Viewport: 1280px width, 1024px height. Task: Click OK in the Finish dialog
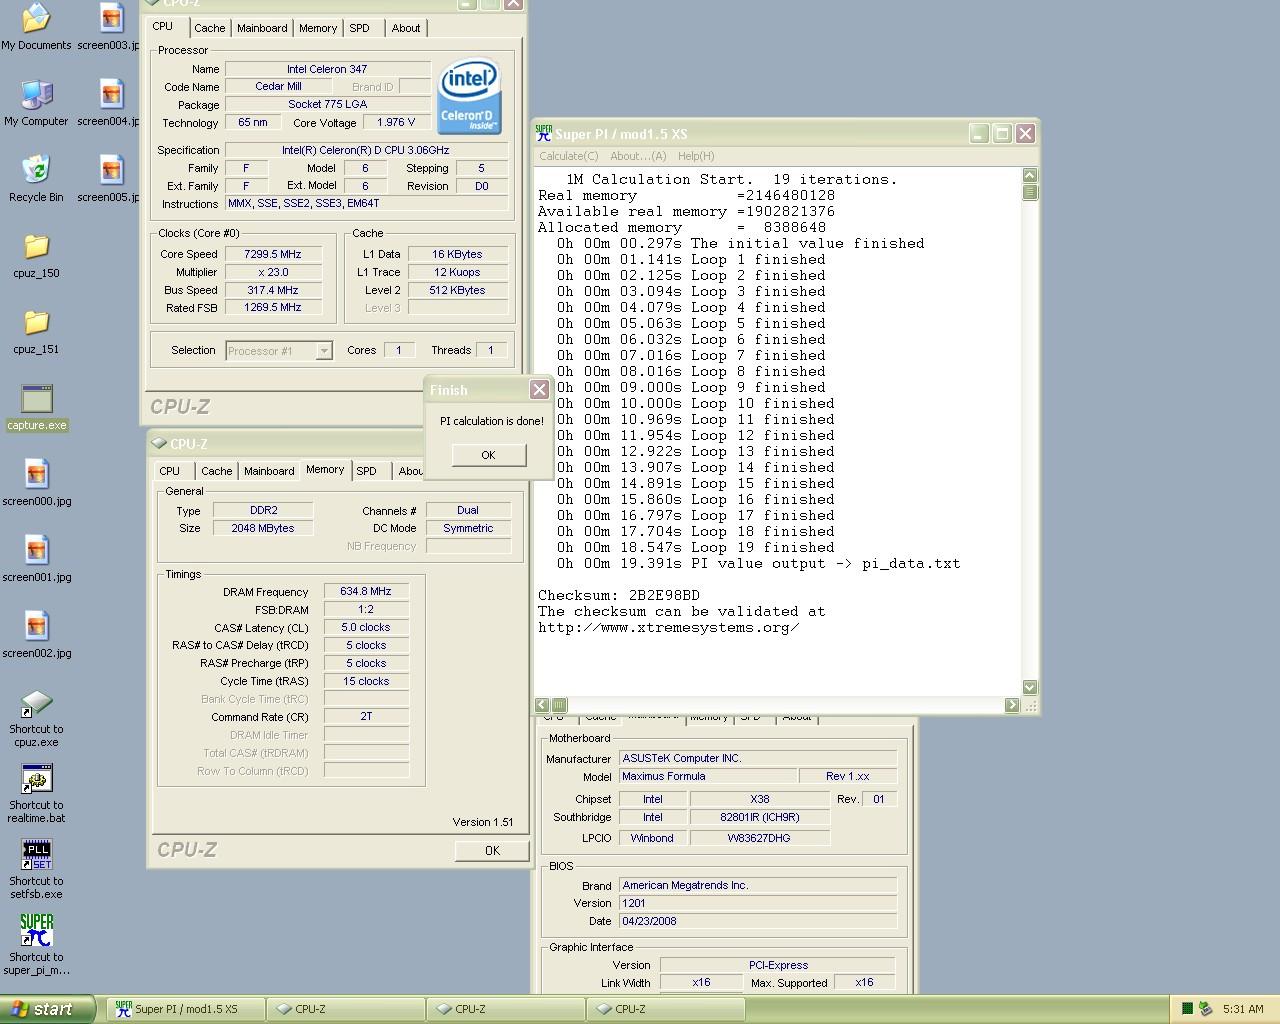pos(488,455)
